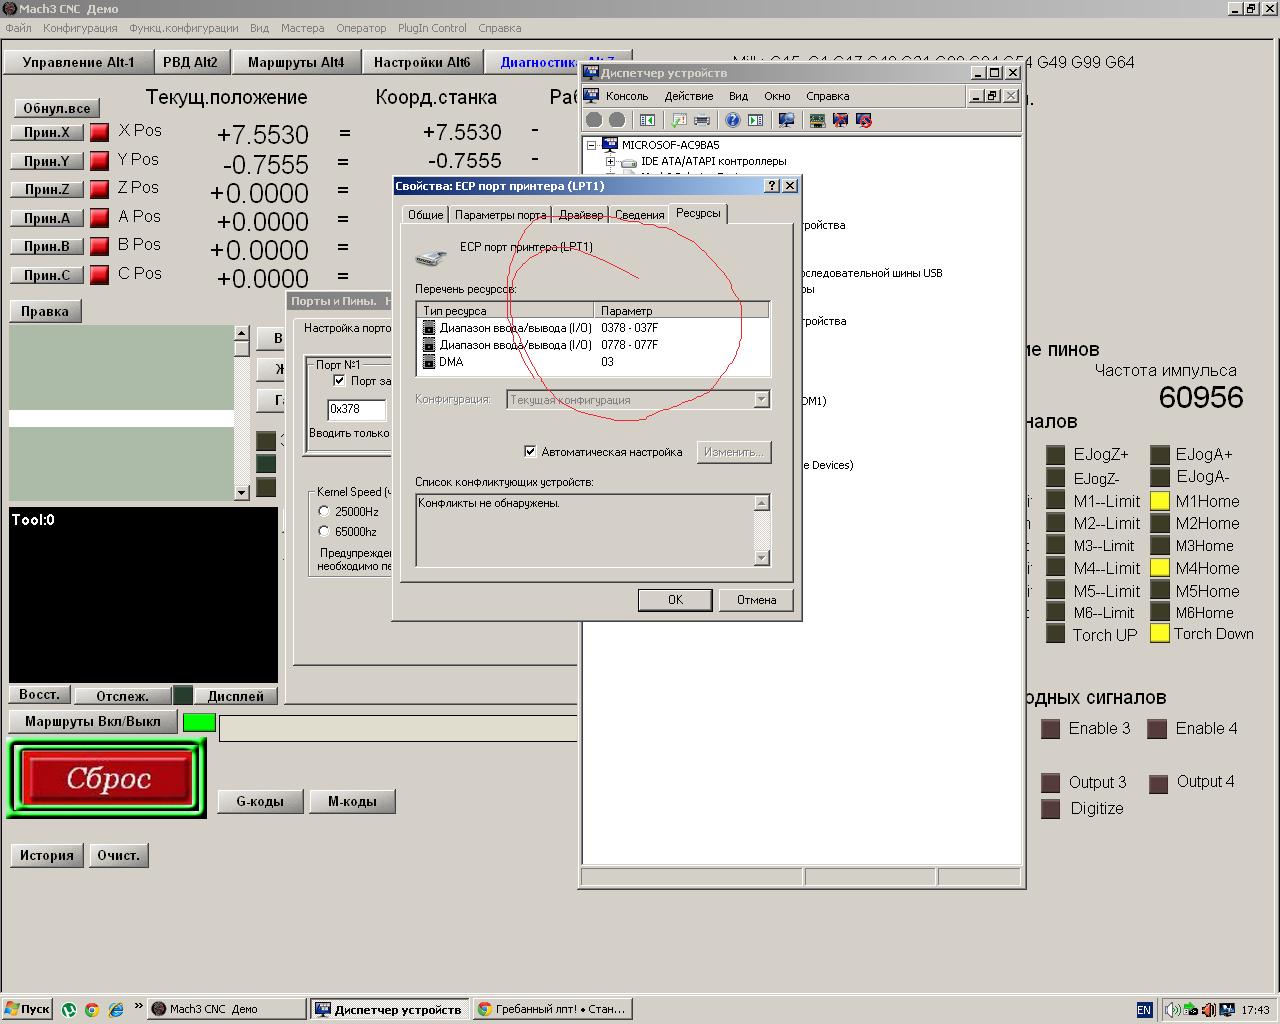The image size is (1280, 1024).
Task: Open Device Manager Действие menu
Action: [x=689, y=96]
